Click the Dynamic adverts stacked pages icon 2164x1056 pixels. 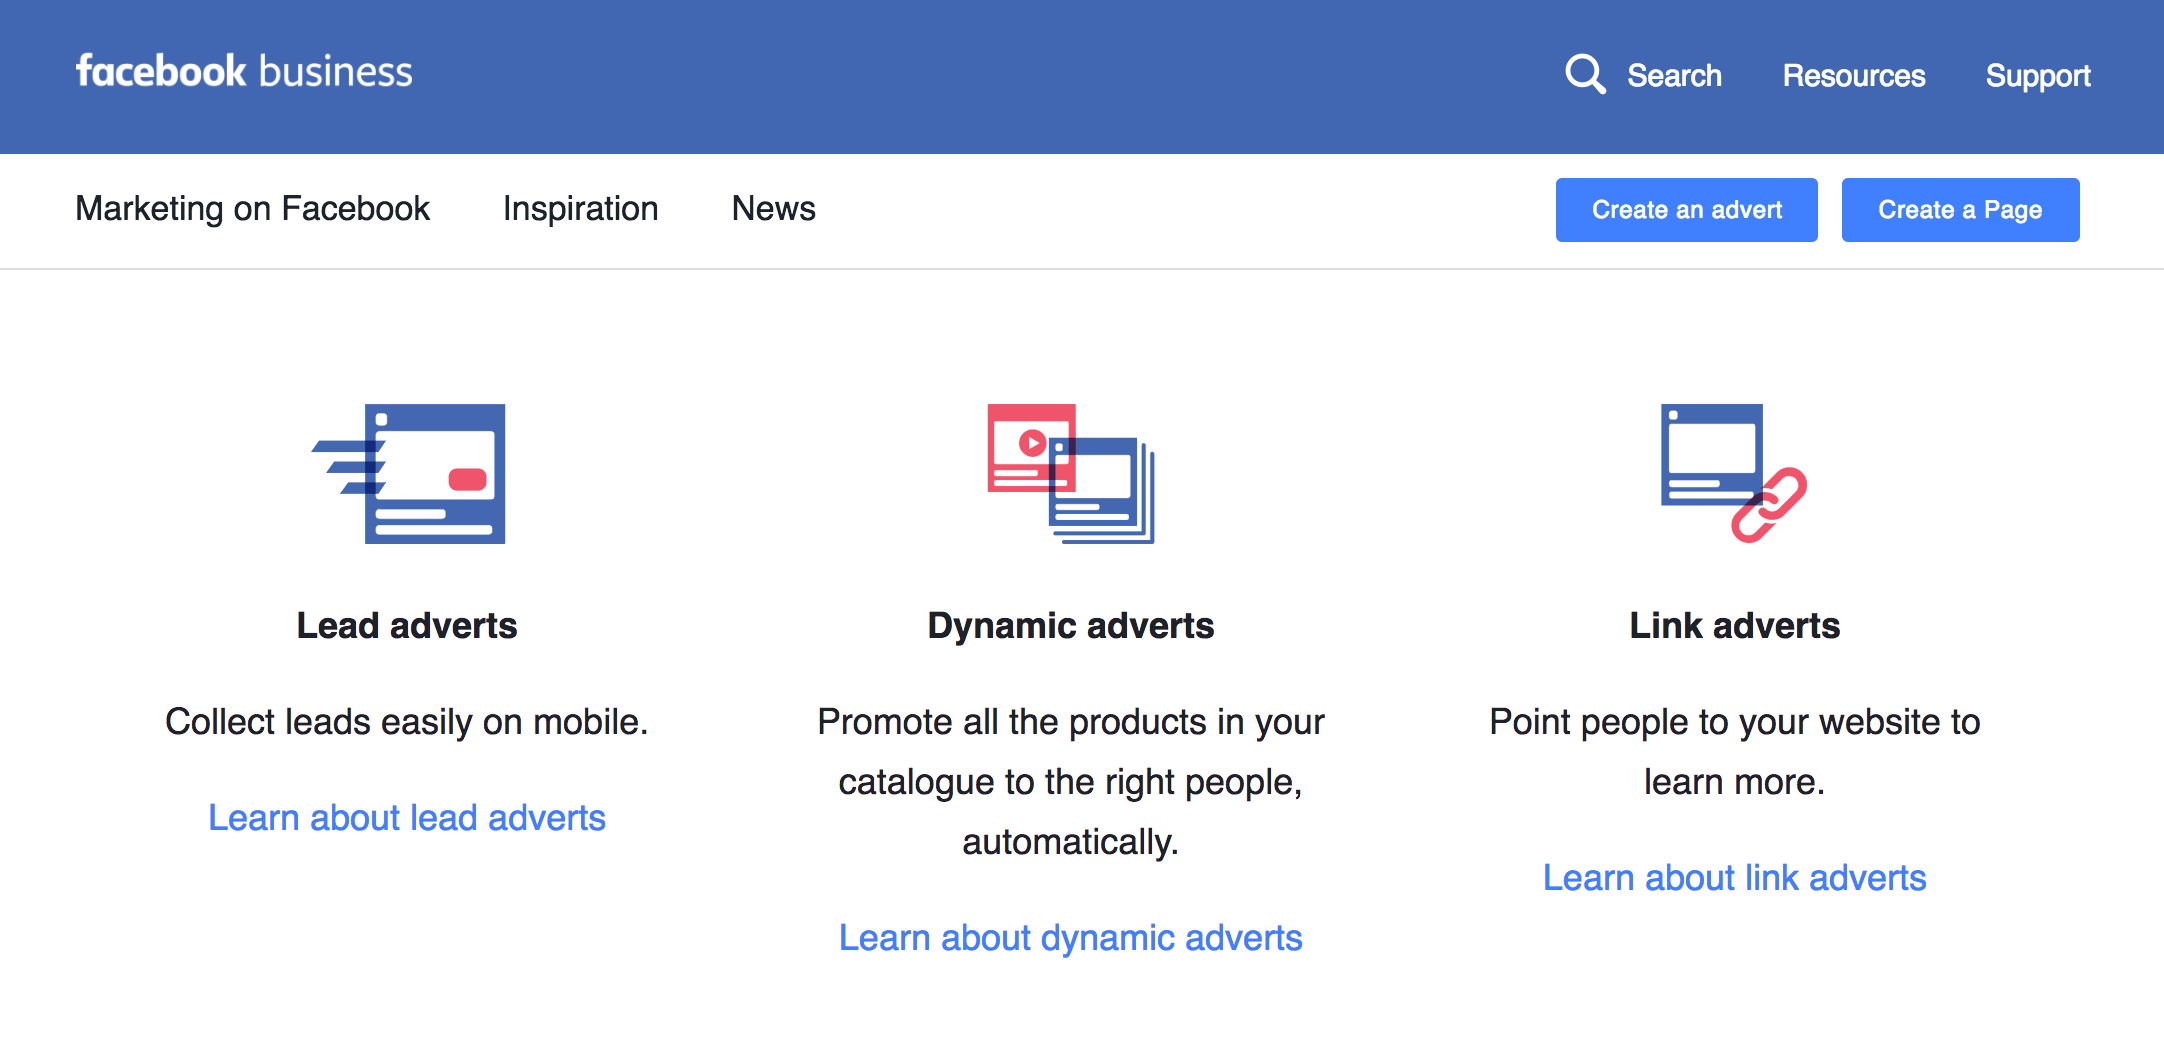(1071, 474)
